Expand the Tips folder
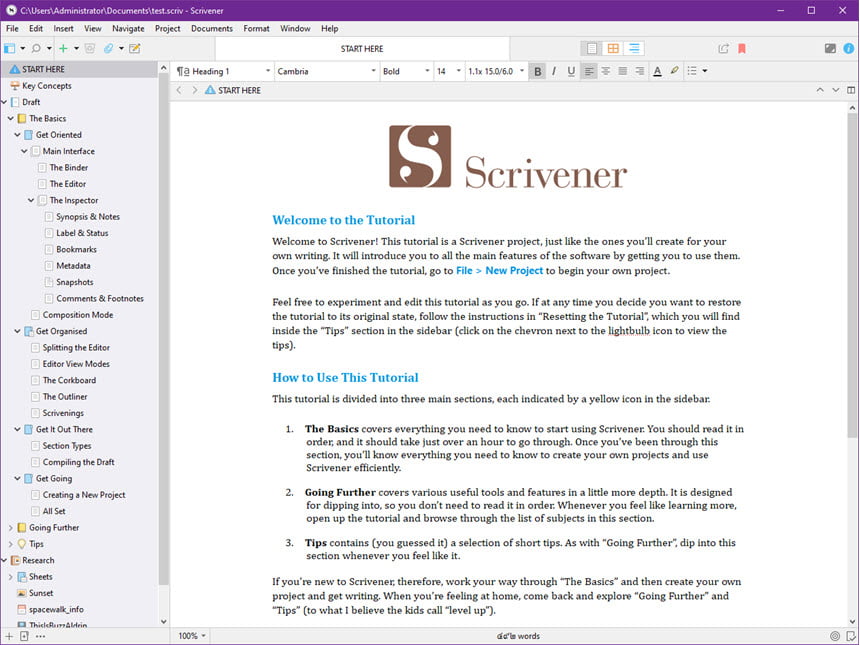Screen dimensions: 860x645 pos(10,544)
